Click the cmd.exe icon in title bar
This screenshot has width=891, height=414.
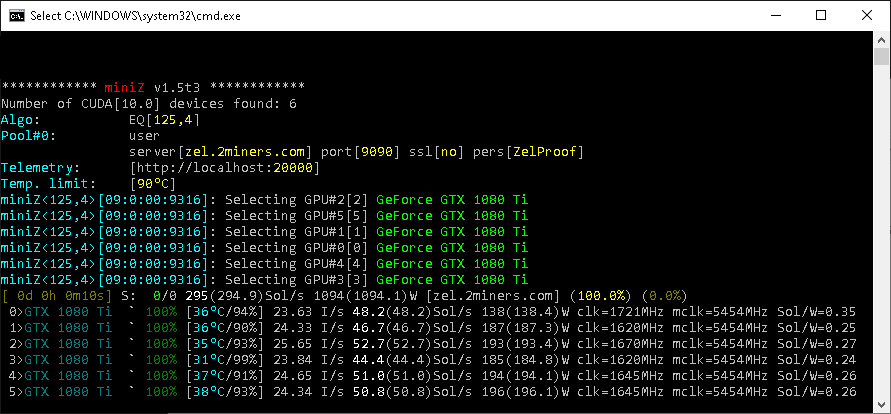click(16, 15)
